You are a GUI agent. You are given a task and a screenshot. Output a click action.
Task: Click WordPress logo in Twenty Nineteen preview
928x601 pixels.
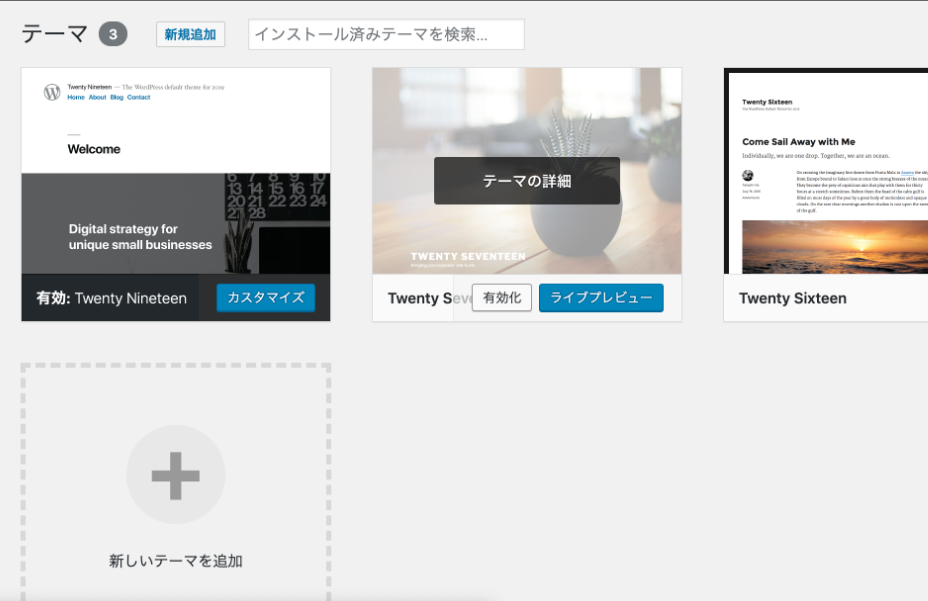(x=52, y=92)
